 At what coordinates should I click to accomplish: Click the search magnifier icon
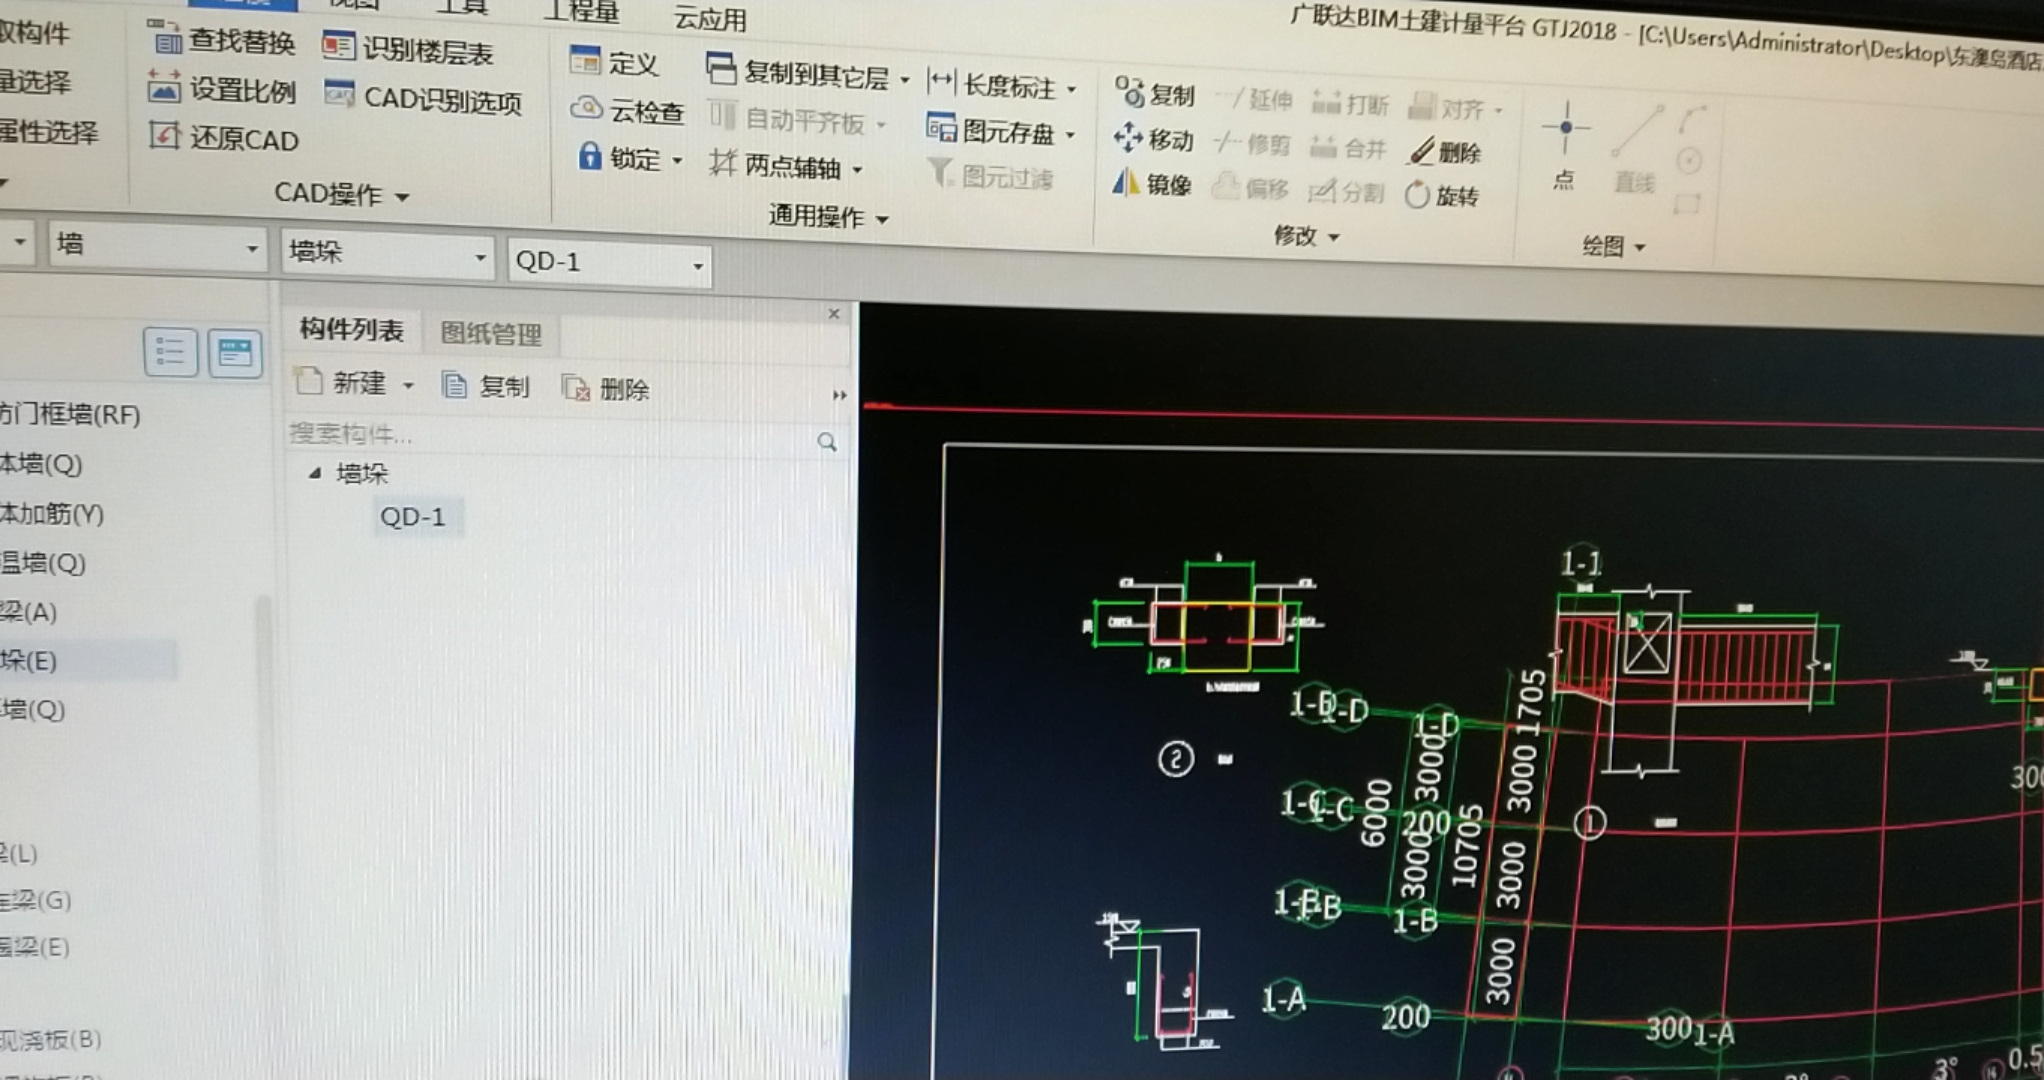click(827, 441)
